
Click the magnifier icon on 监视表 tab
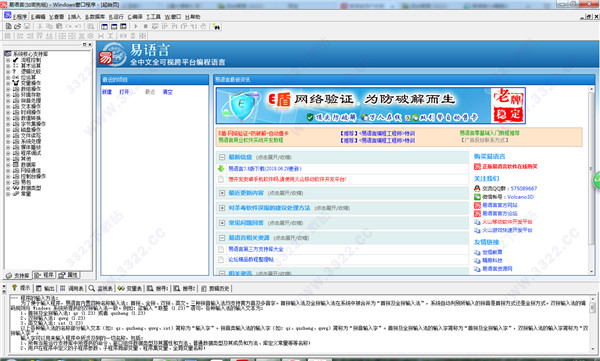point(92,288)
